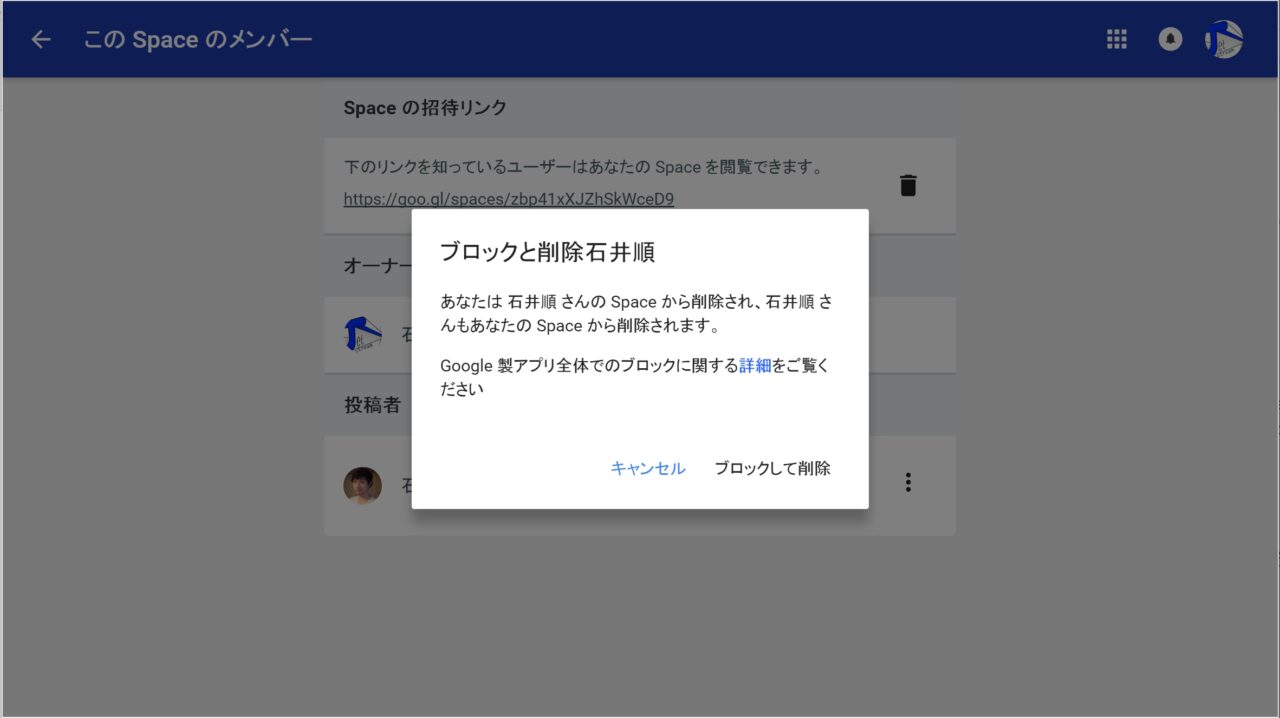Click the contributor's profile photo
Screen dimensions: 1280x718
[362, 485]
